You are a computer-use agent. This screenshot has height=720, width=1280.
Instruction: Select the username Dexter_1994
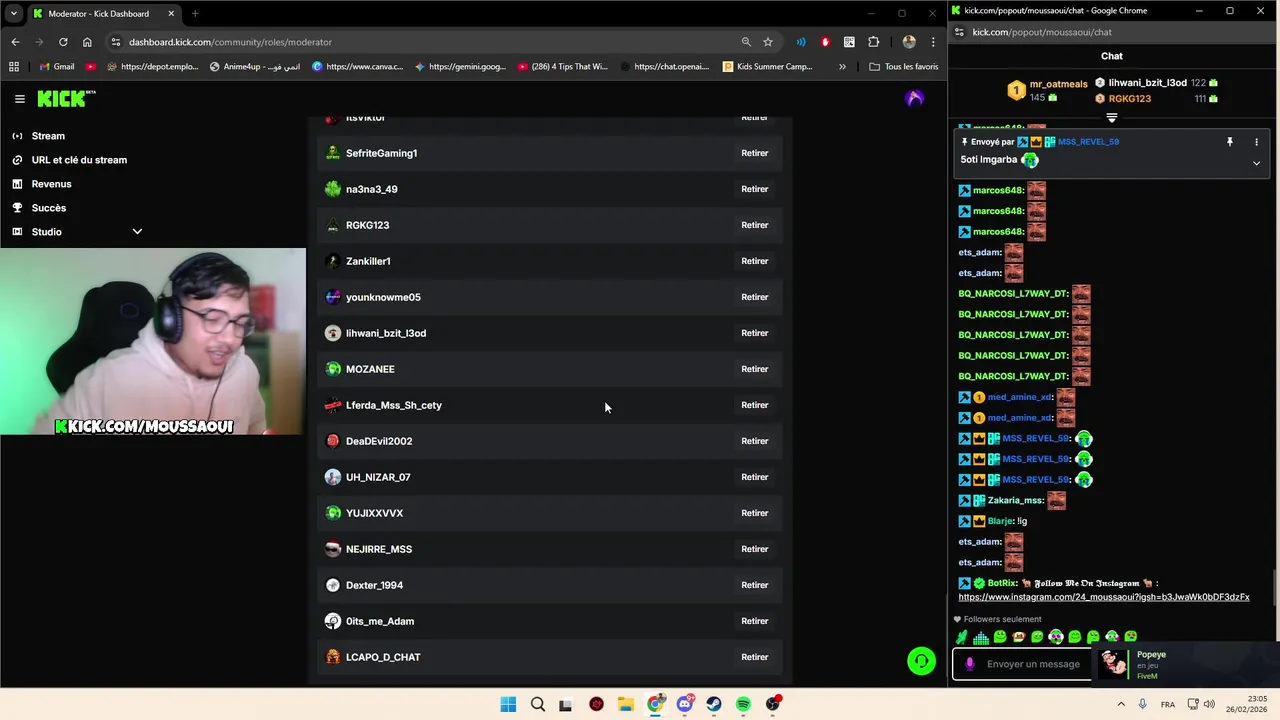click(374, 585)
